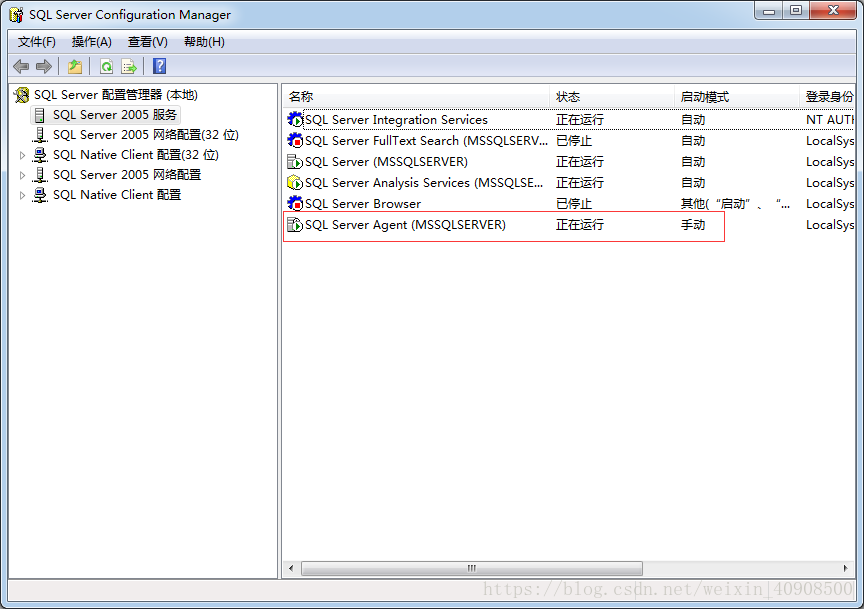The height and width of the screenshot is (609, 864).
Task: Select SQL Native Client 配置 label
Action: [x=117, y=195]
